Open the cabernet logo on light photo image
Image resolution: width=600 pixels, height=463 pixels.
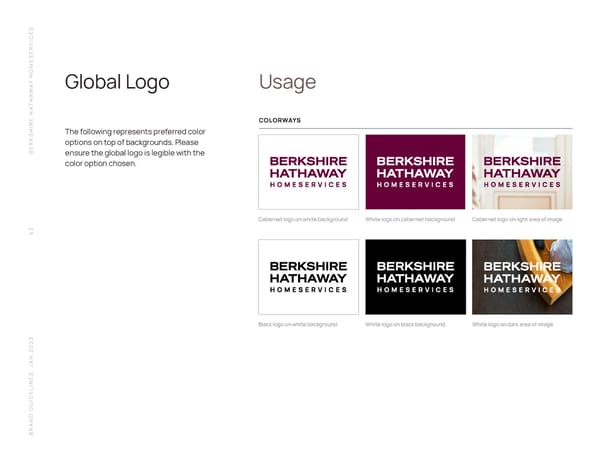(x=521, y=171)
